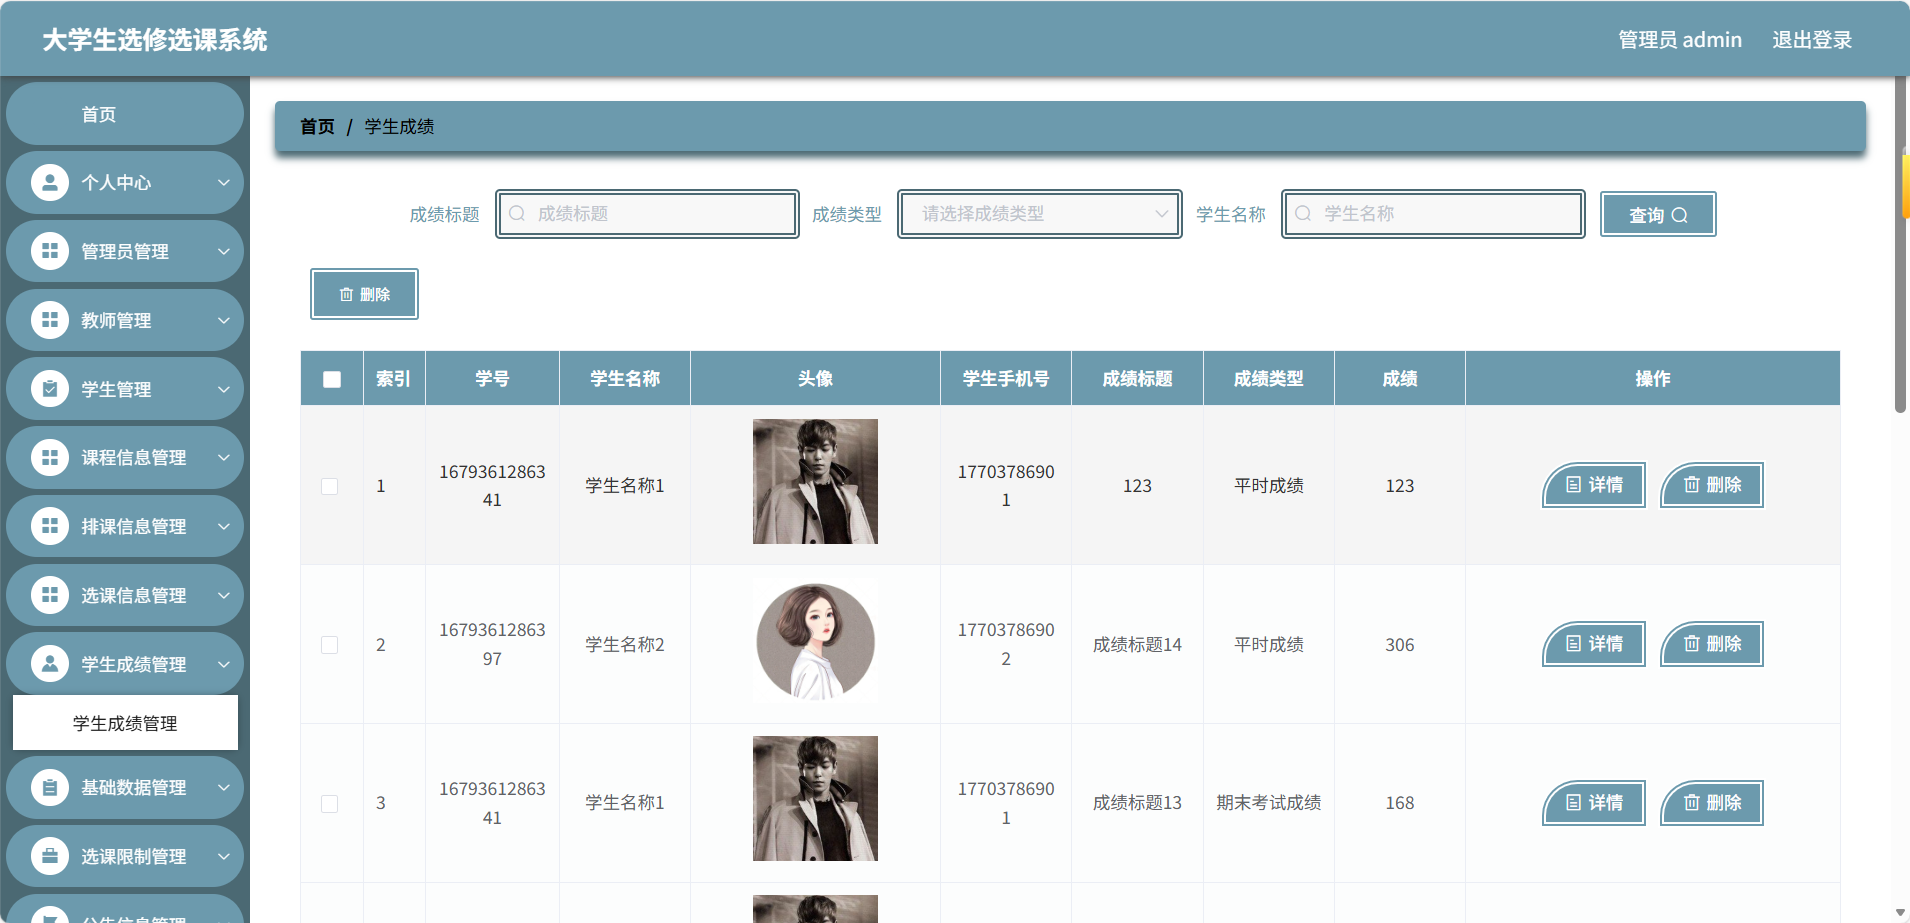Viewport: 1910px width, 923px height.
Task: Select 学生成绩管理 submenu item
Action: (x=125, y=723)
